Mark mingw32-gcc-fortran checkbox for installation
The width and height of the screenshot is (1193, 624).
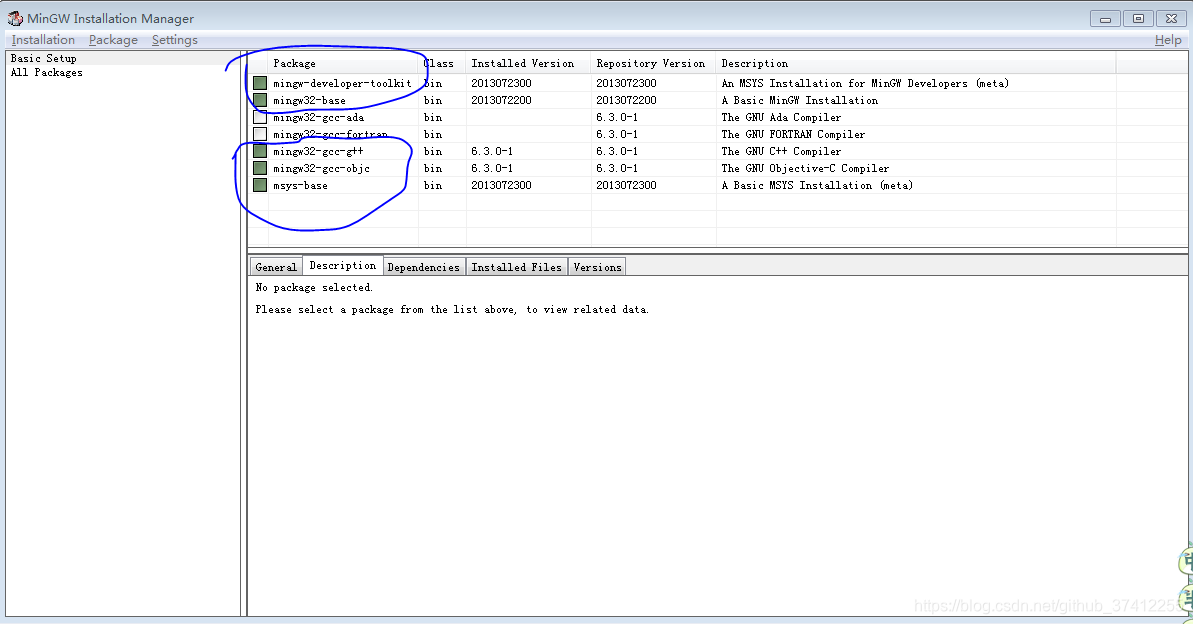point(260,134)
